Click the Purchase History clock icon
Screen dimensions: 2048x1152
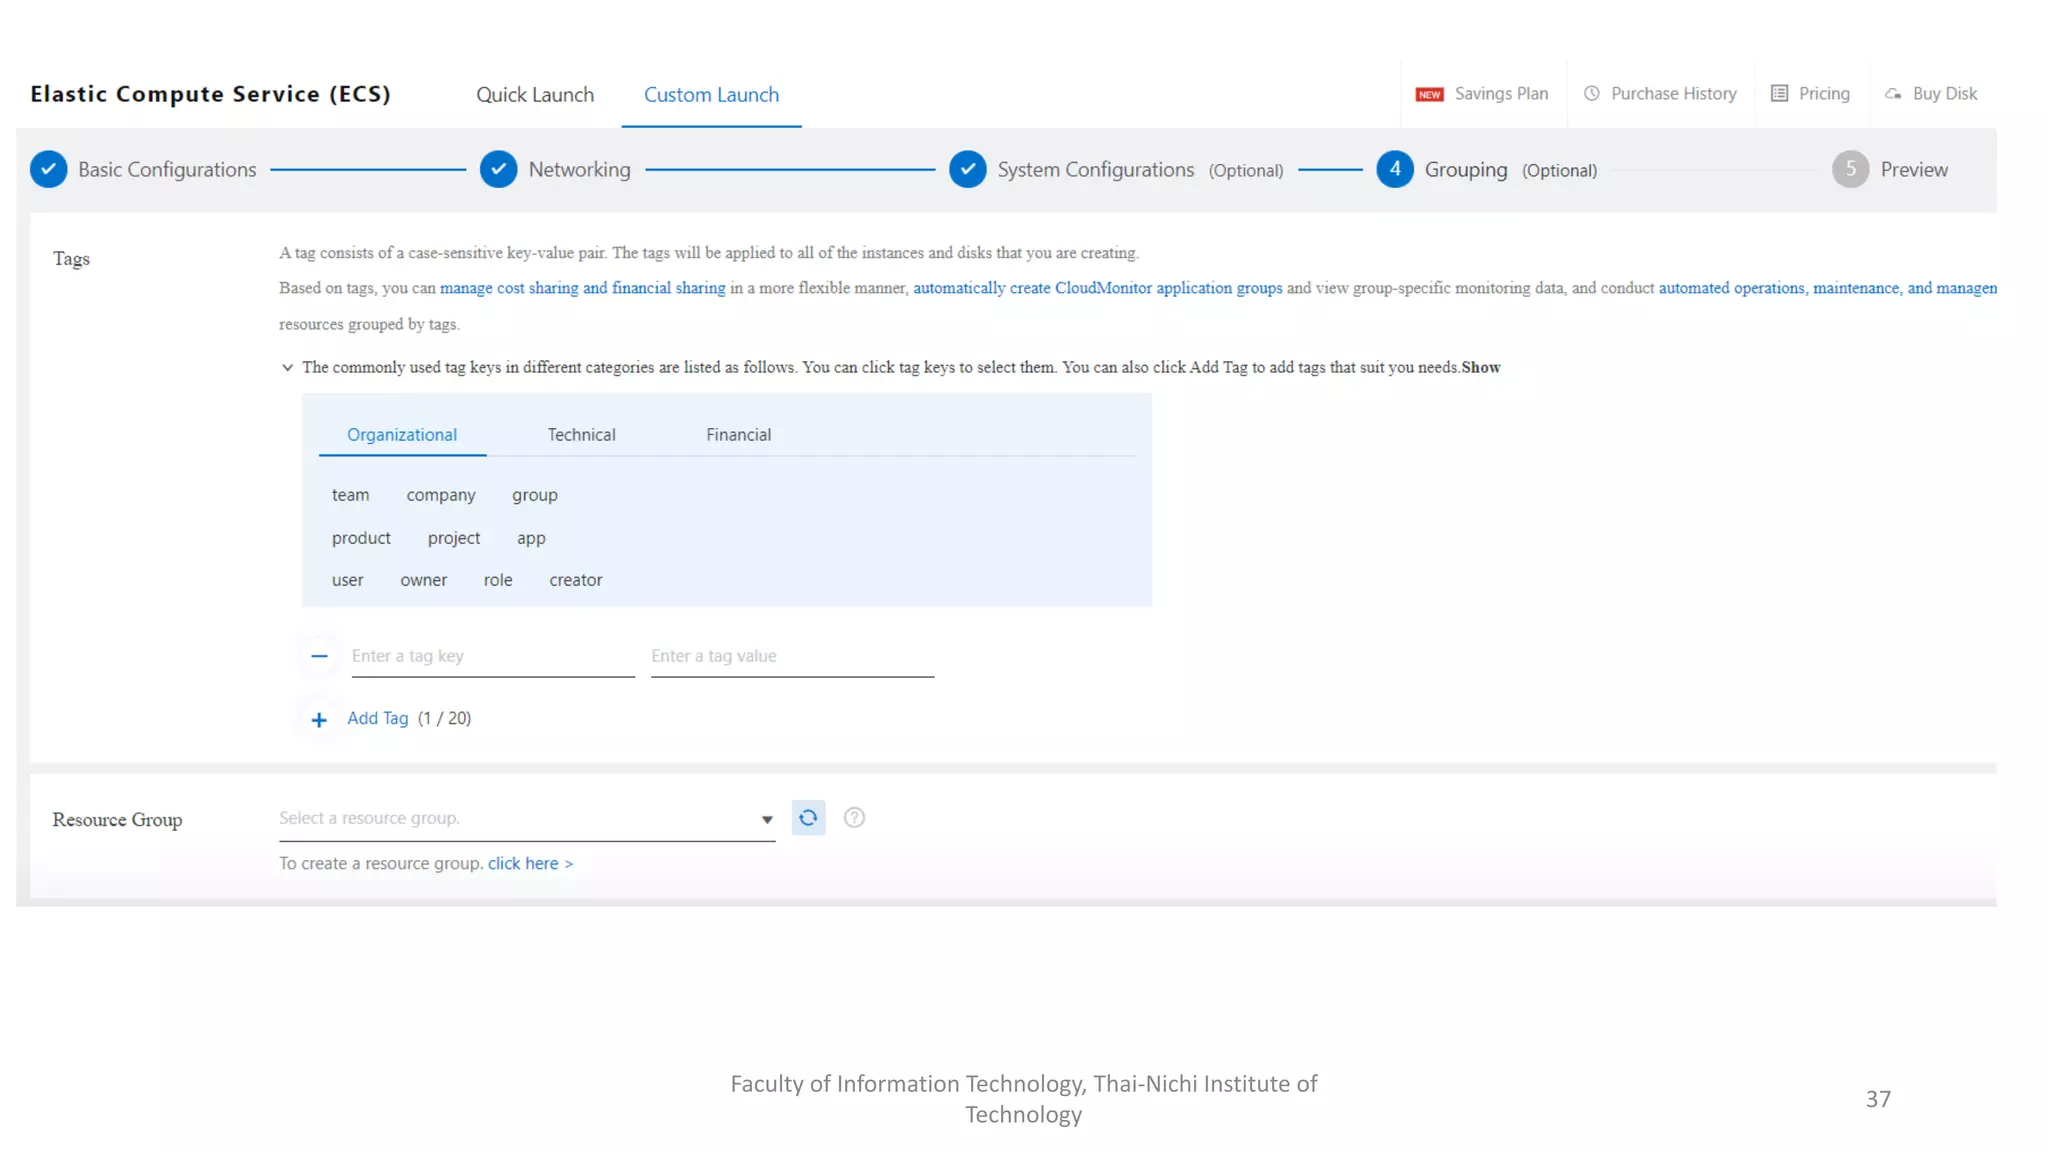(1592, 93)
